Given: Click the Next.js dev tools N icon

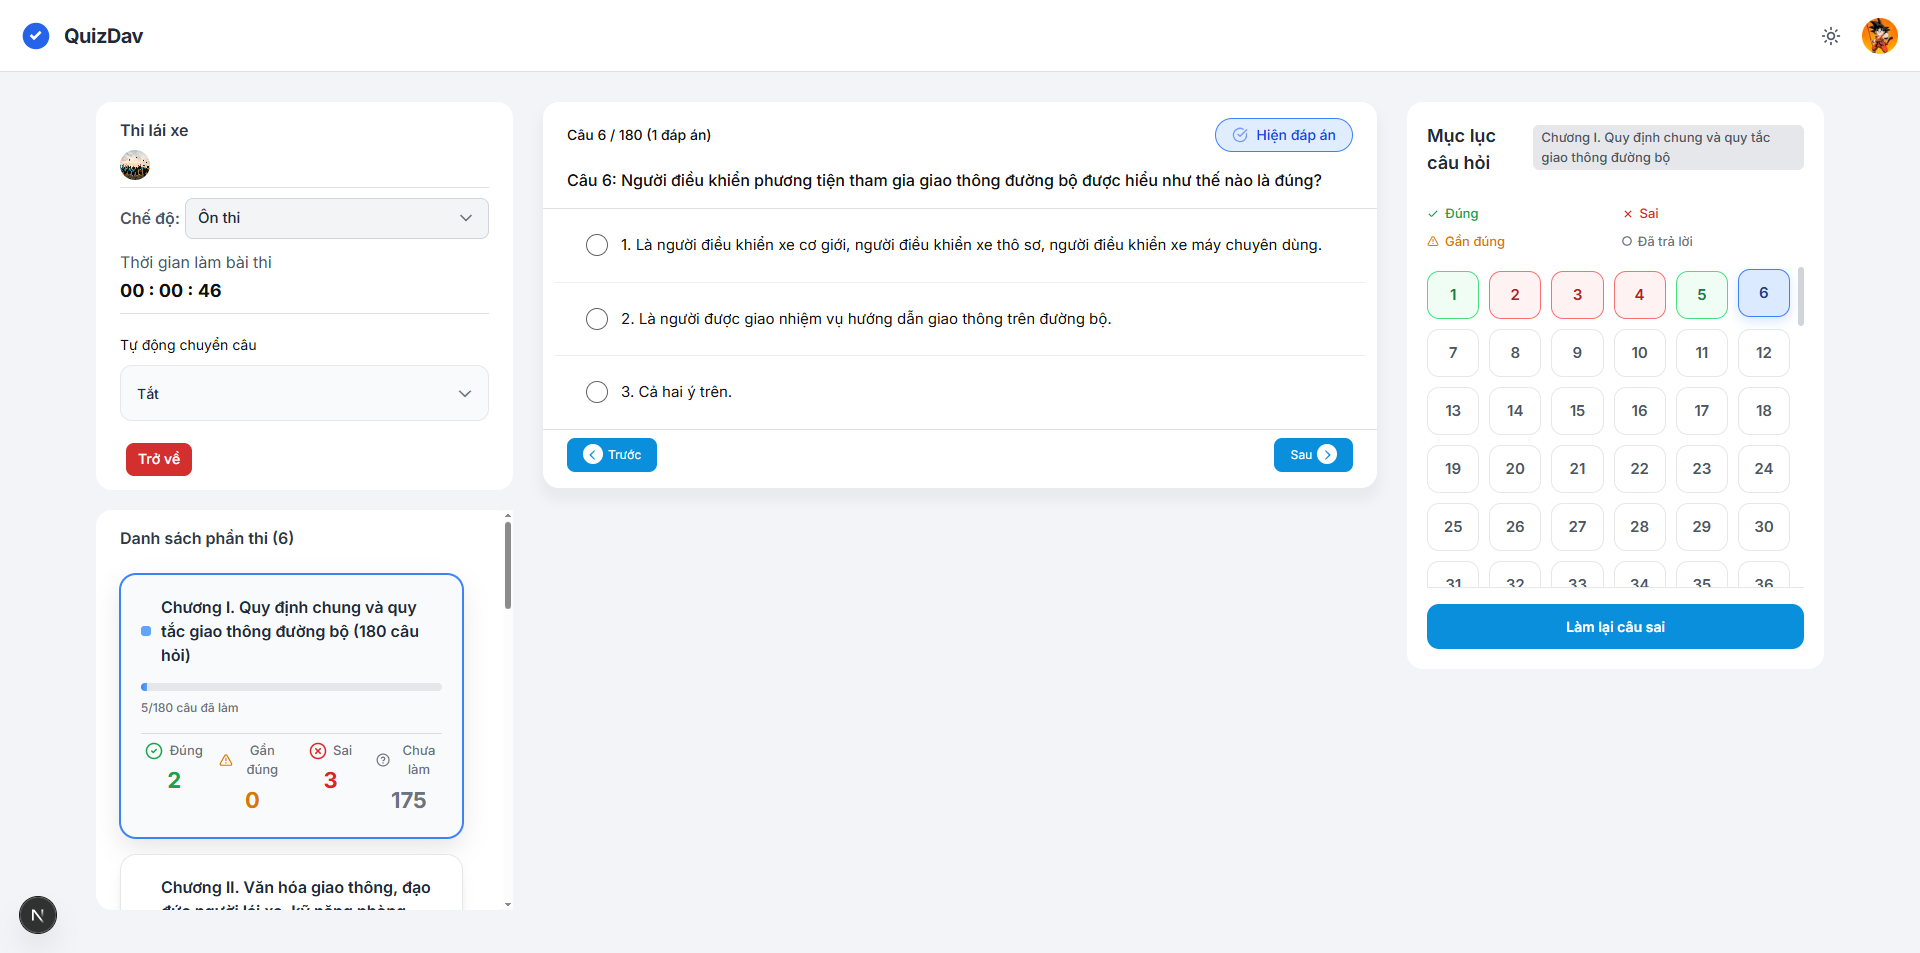Looking at the screenshot, I should [x=38, y=915].
